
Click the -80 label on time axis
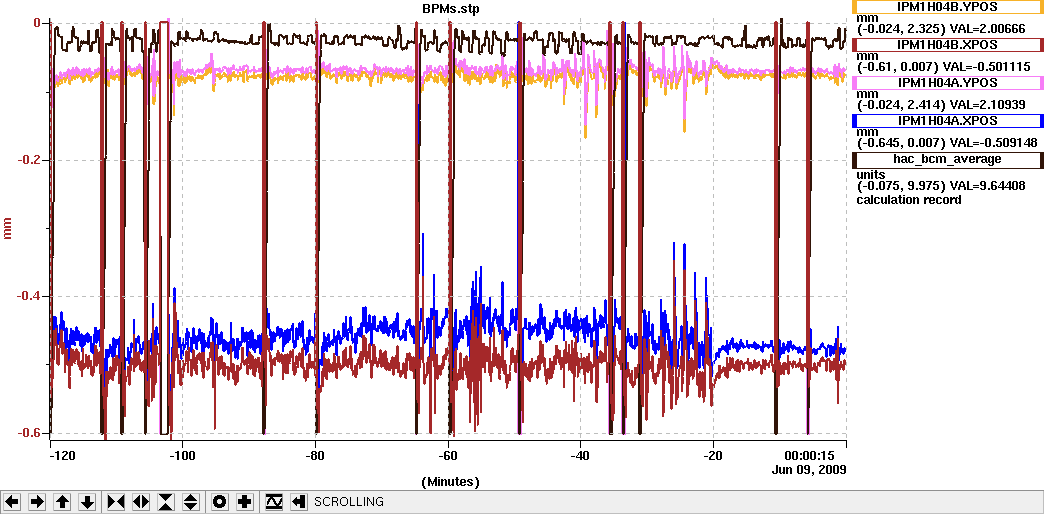315,456
